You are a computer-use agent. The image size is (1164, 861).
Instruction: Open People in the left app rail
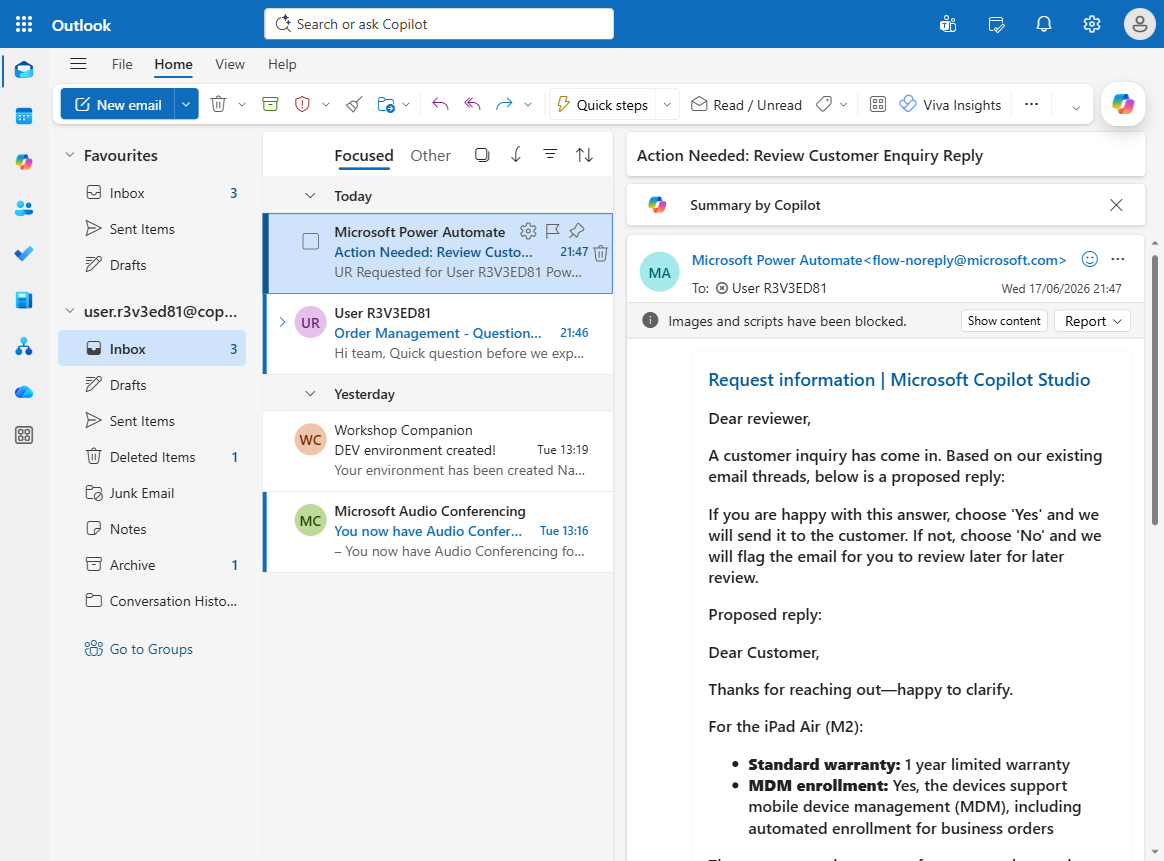click(x=24, y=209)
